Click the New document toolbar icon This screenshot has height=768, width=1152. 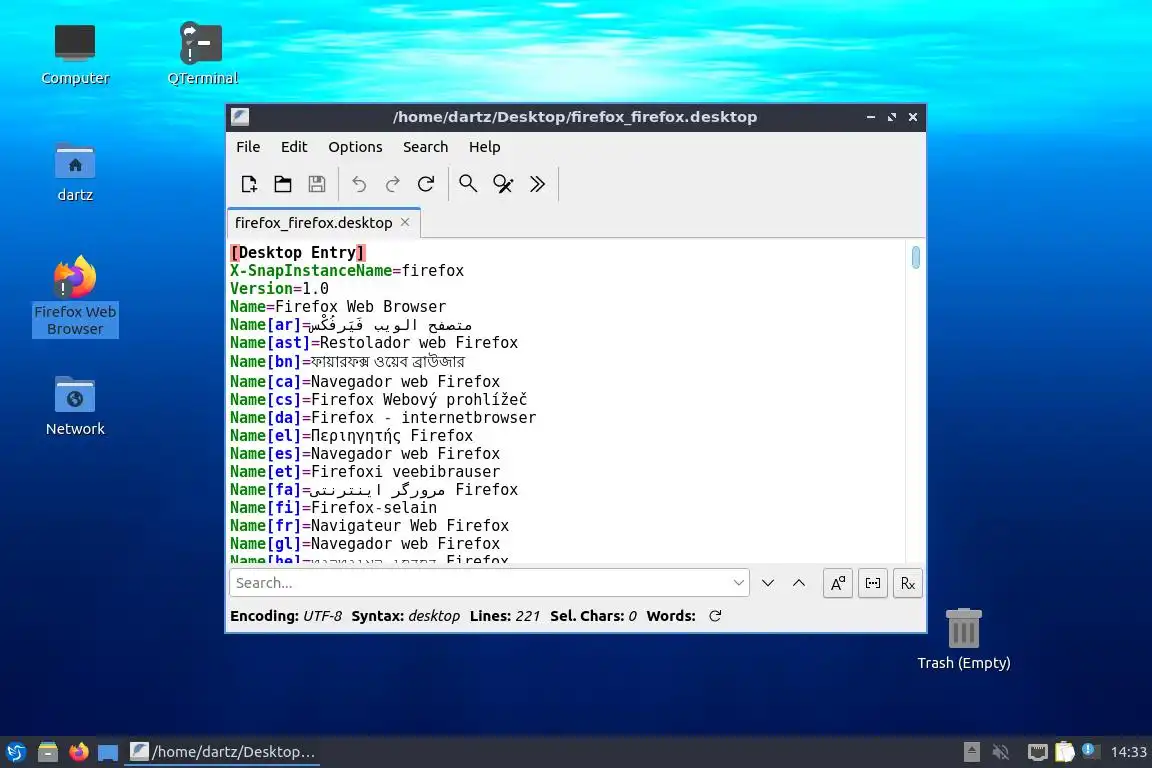[x=249, y=184]
